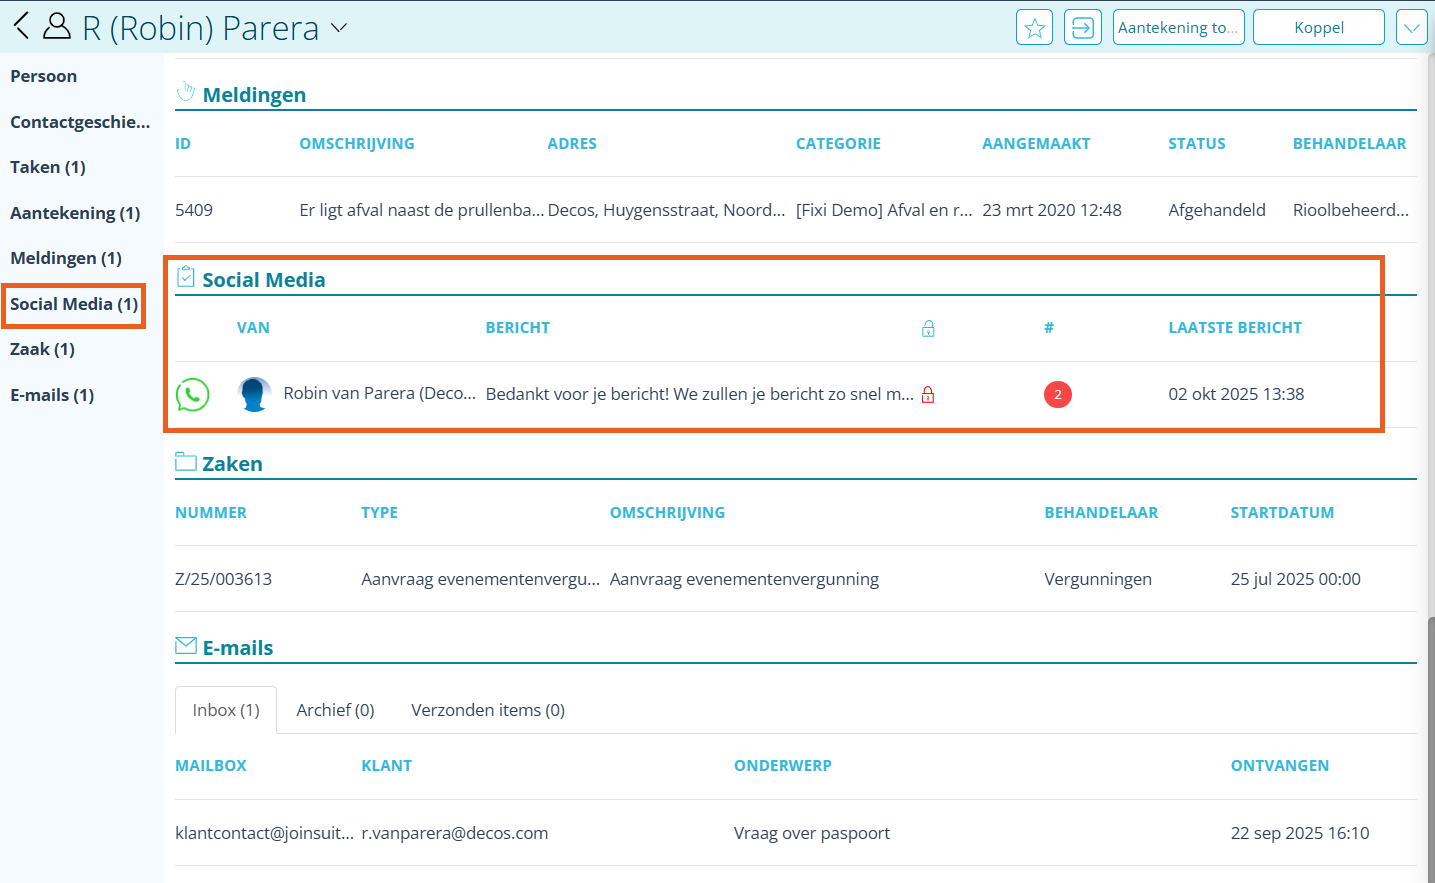Click Robin van Parera's avatar
Screen dimensions: 1435x883
(x=255, y=395)
